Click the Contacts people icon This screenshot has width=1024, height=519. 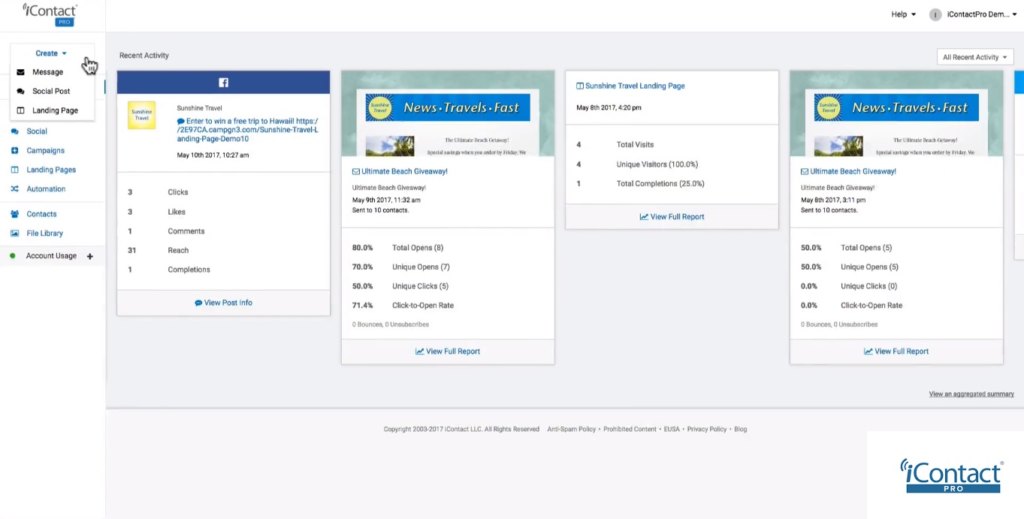pyautogui.click(x=14, y=214)
